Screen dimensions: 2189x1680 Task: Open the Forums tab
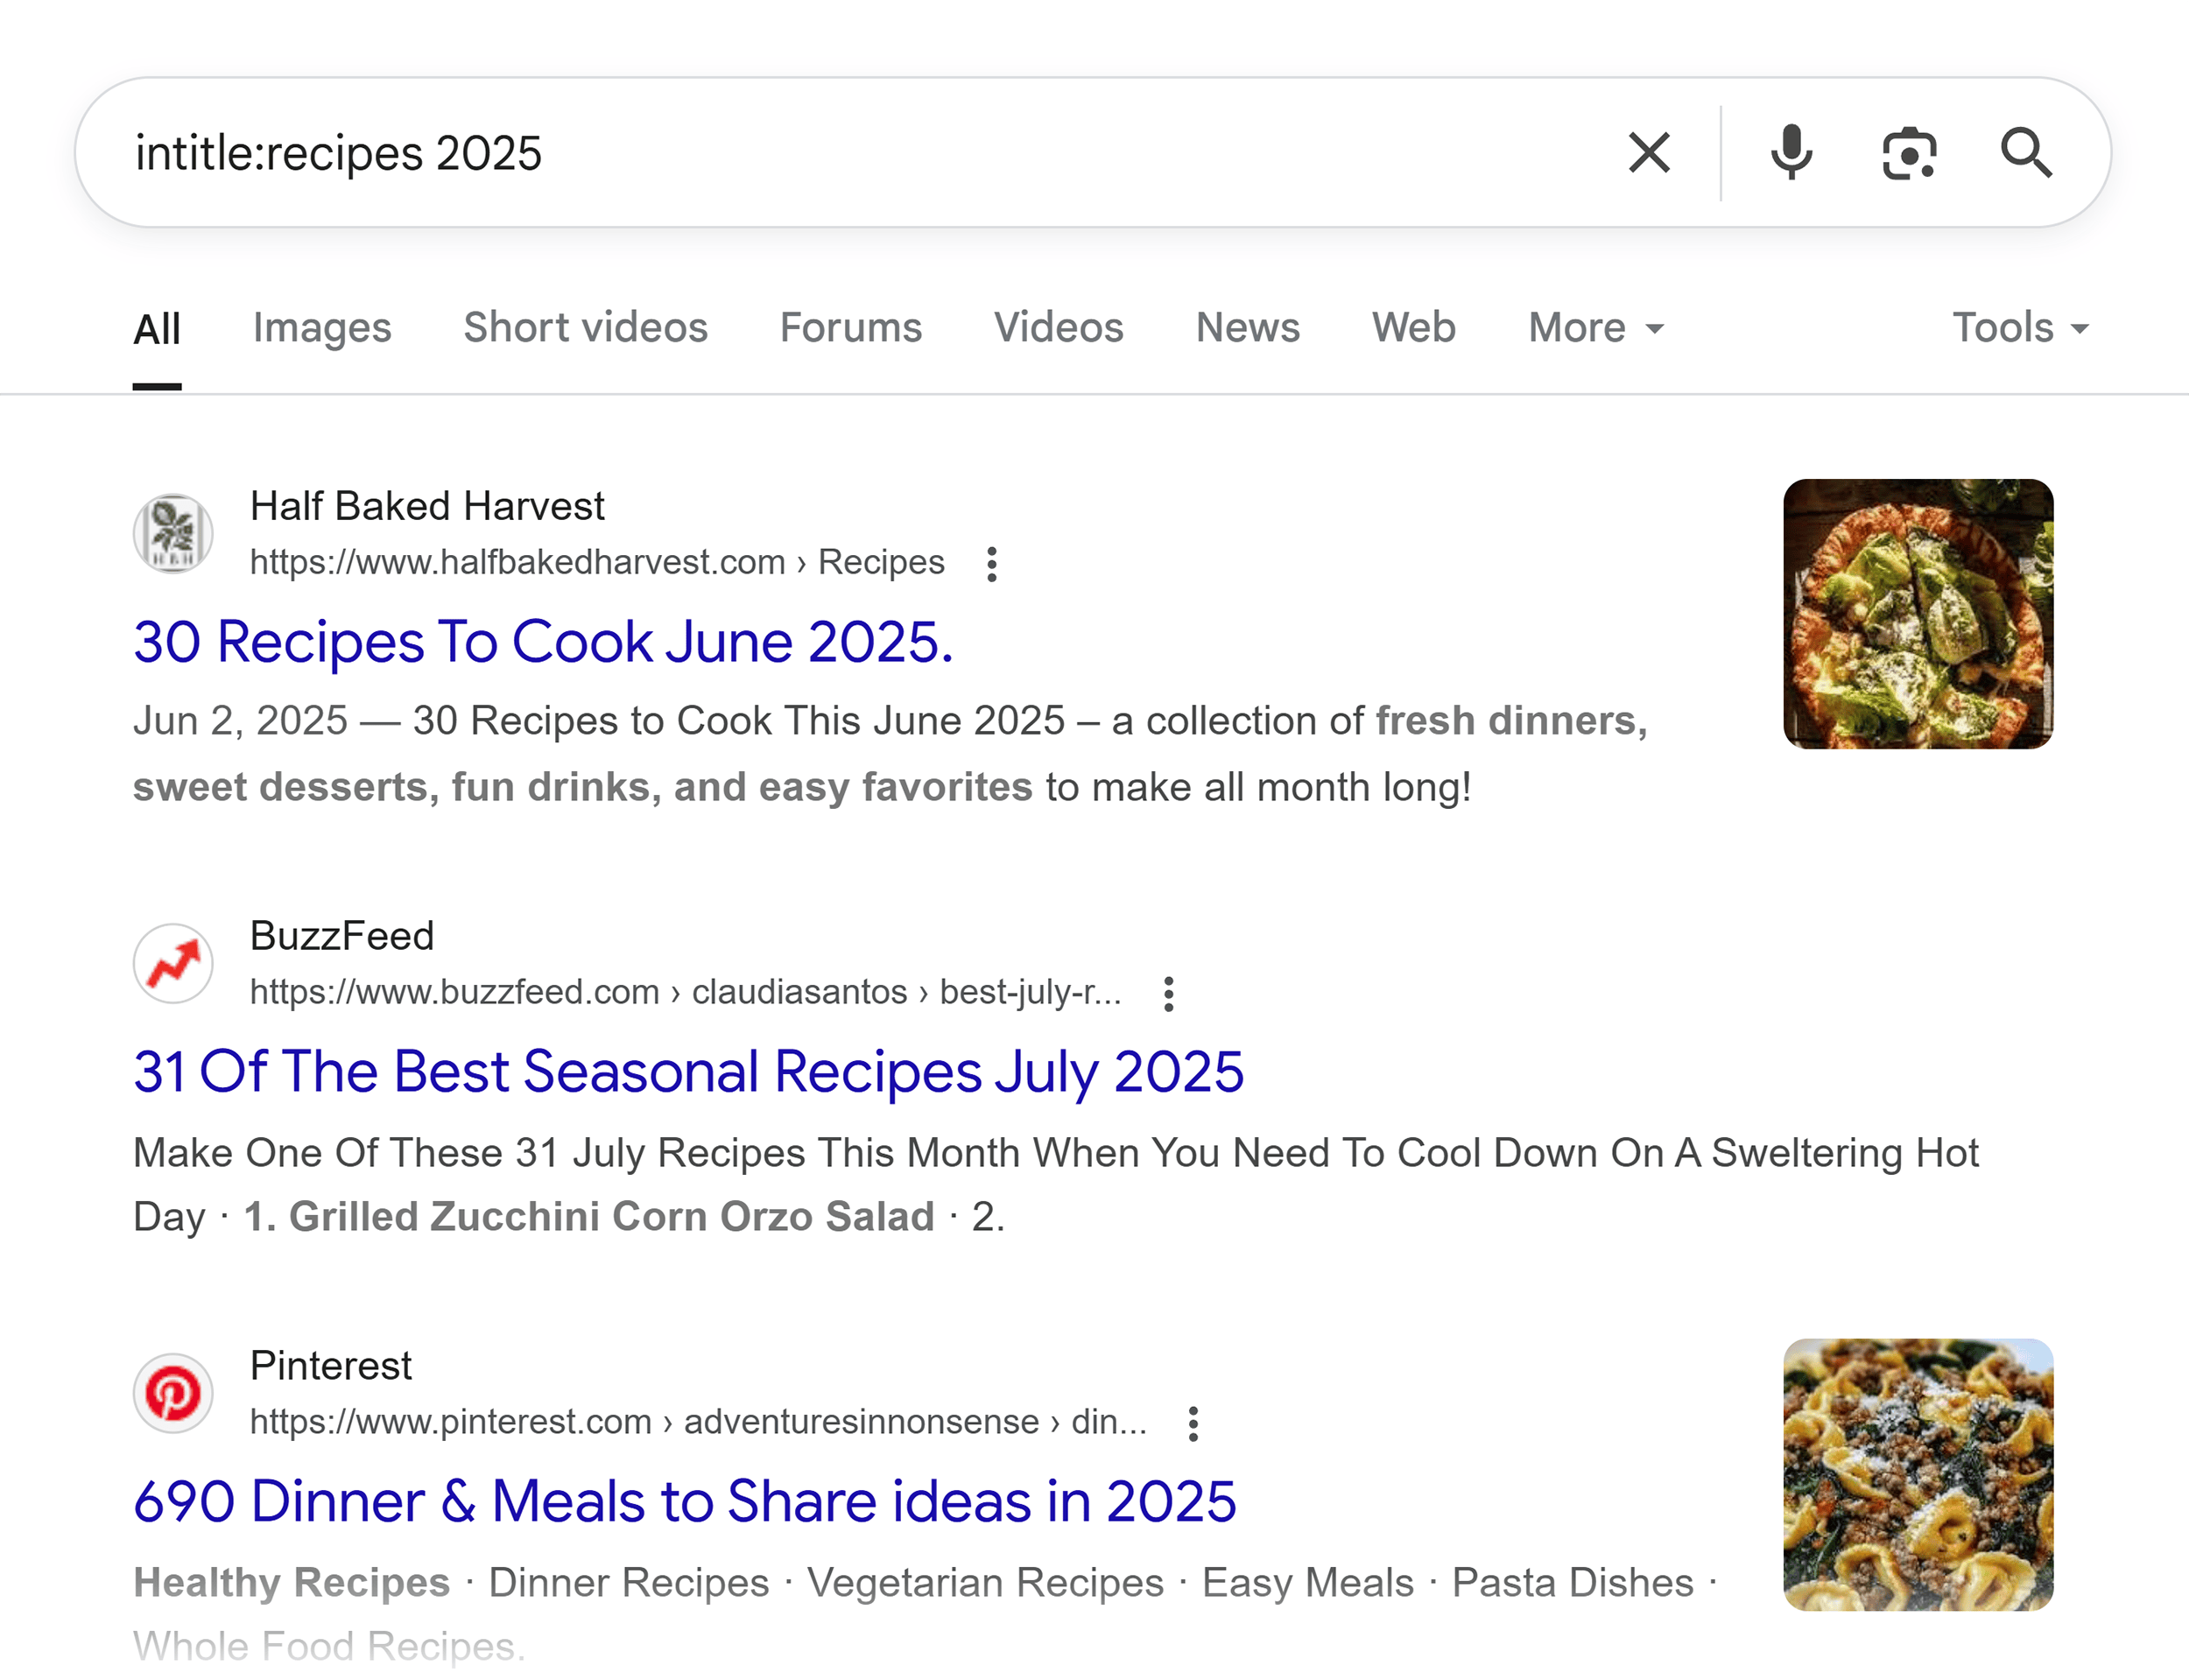coord(851,328)
